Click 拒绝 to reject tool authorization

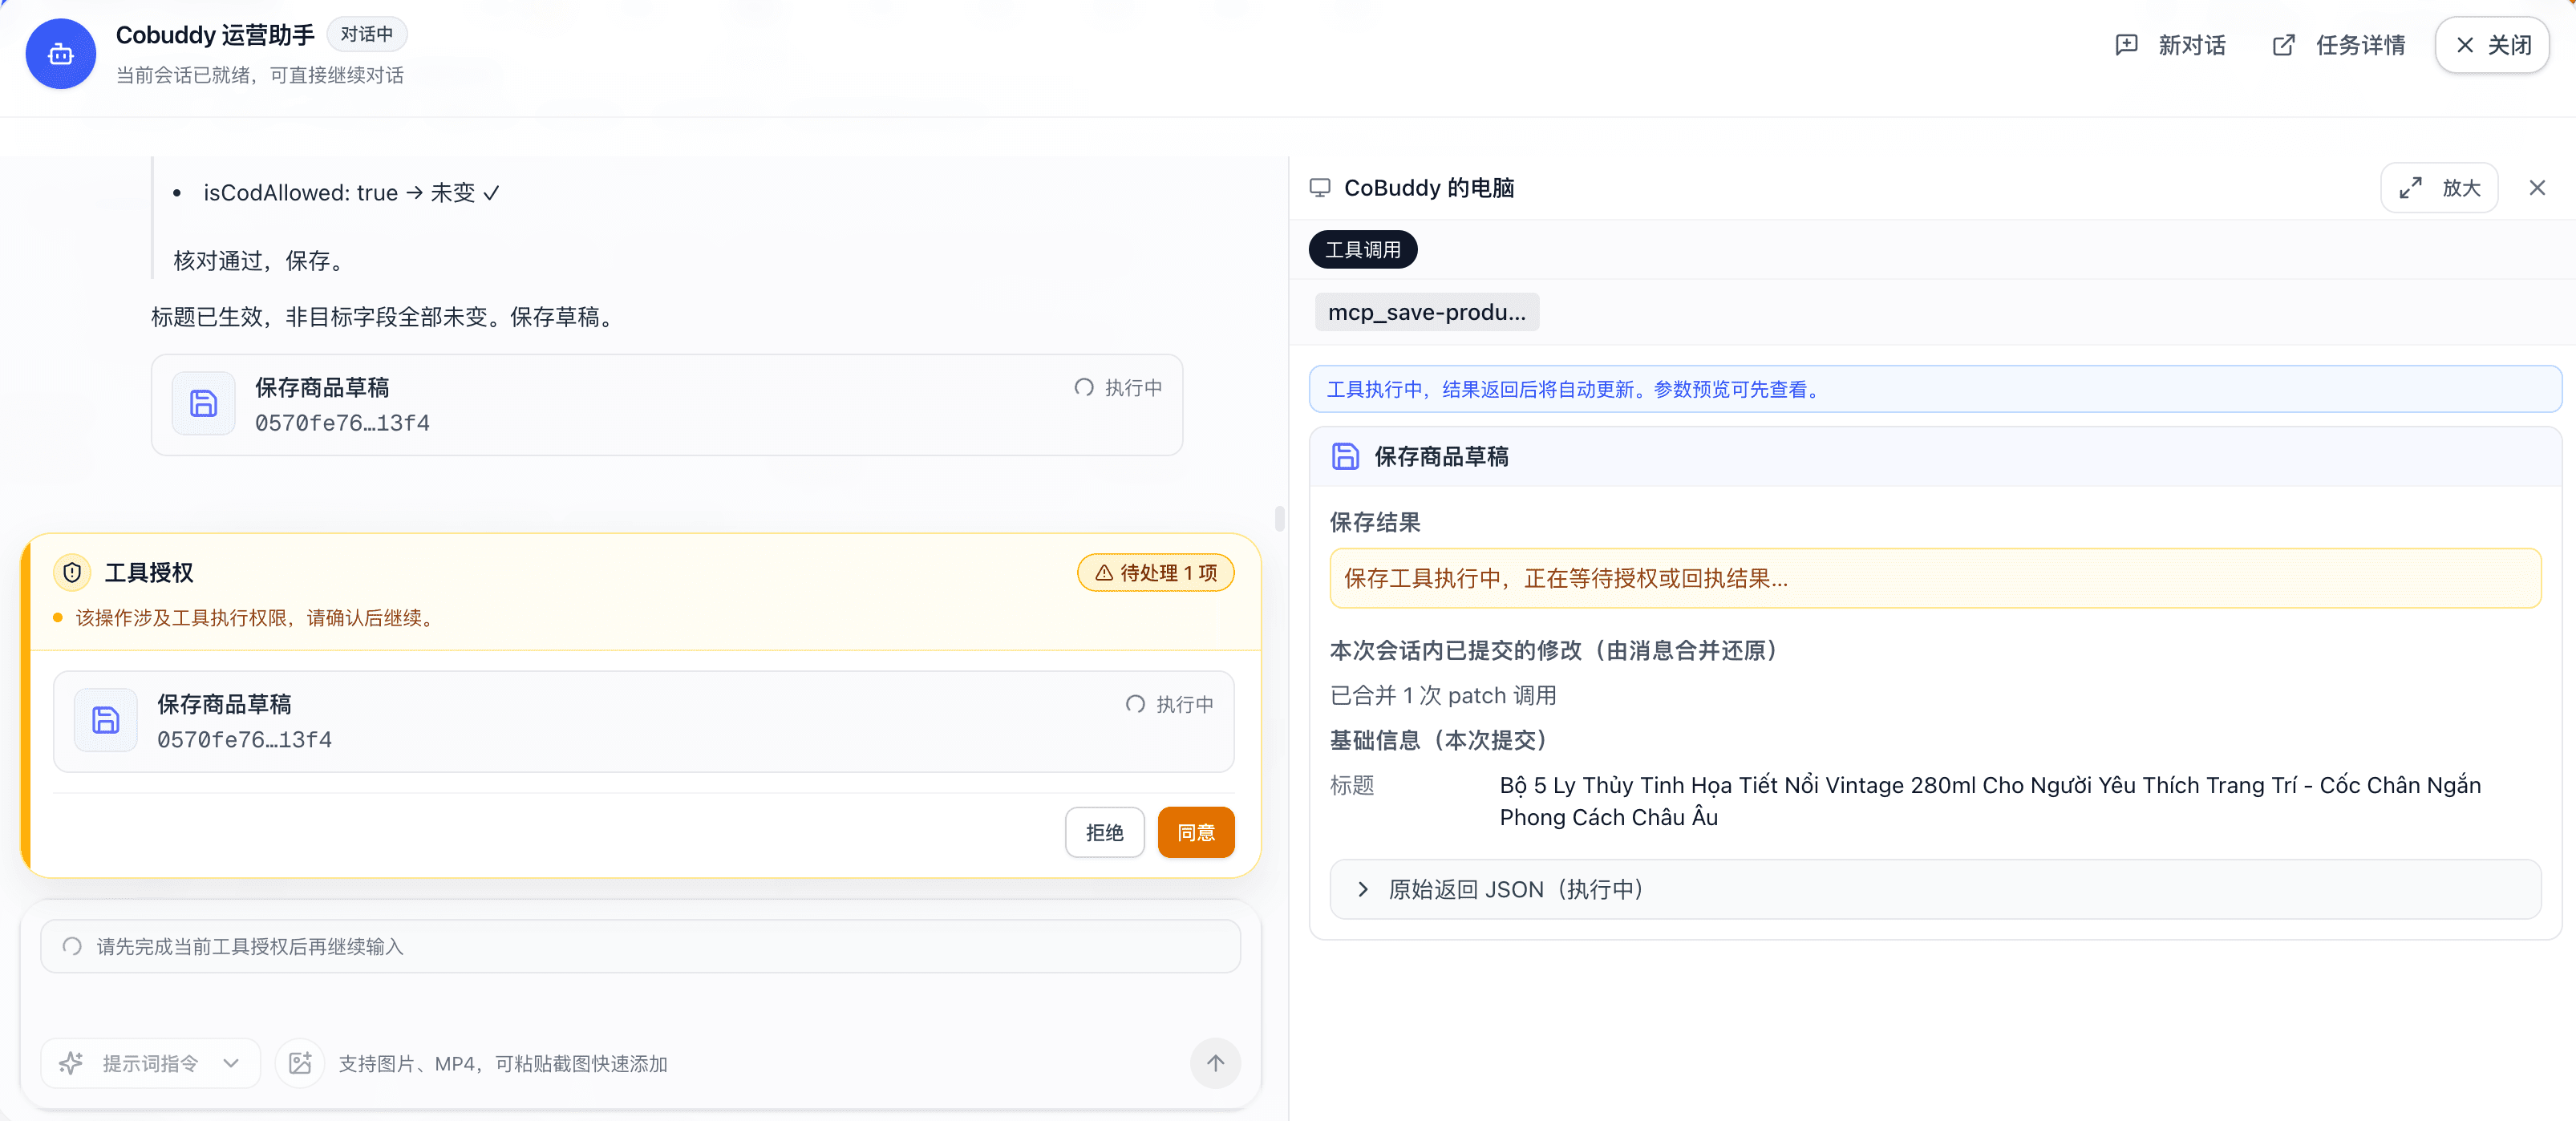pyautogui.click(x=1104, y=832)
